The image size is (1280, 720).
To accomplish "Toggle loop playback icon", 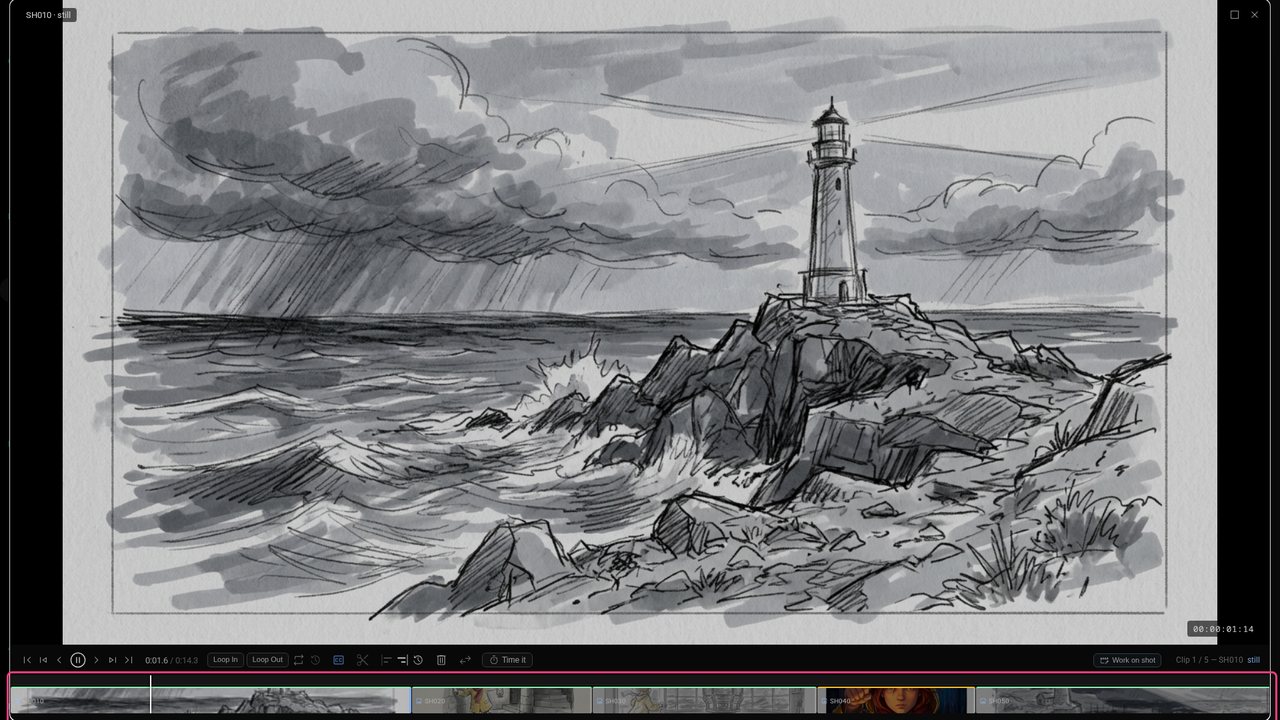I will 299,660.
